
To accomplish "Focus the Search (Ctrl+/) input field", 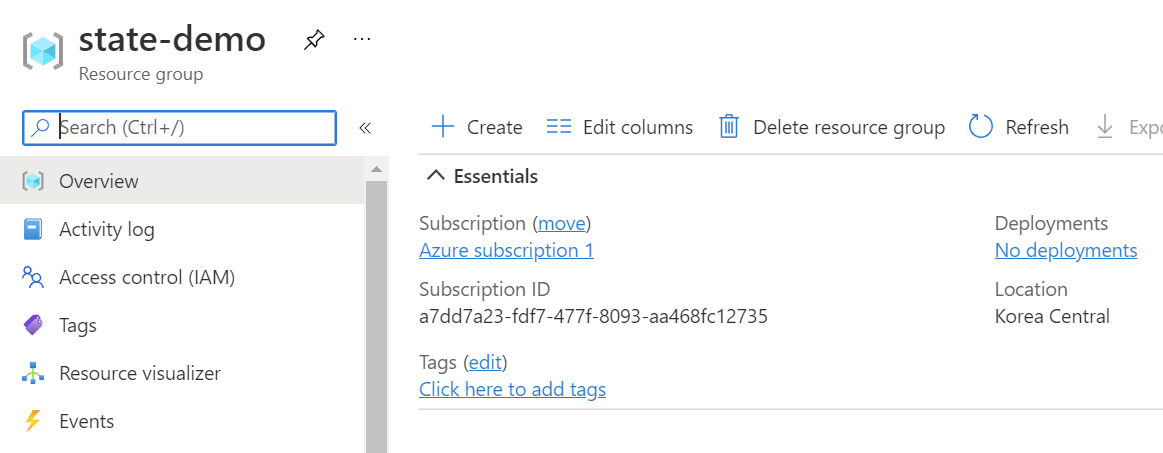I will point(179,128).
